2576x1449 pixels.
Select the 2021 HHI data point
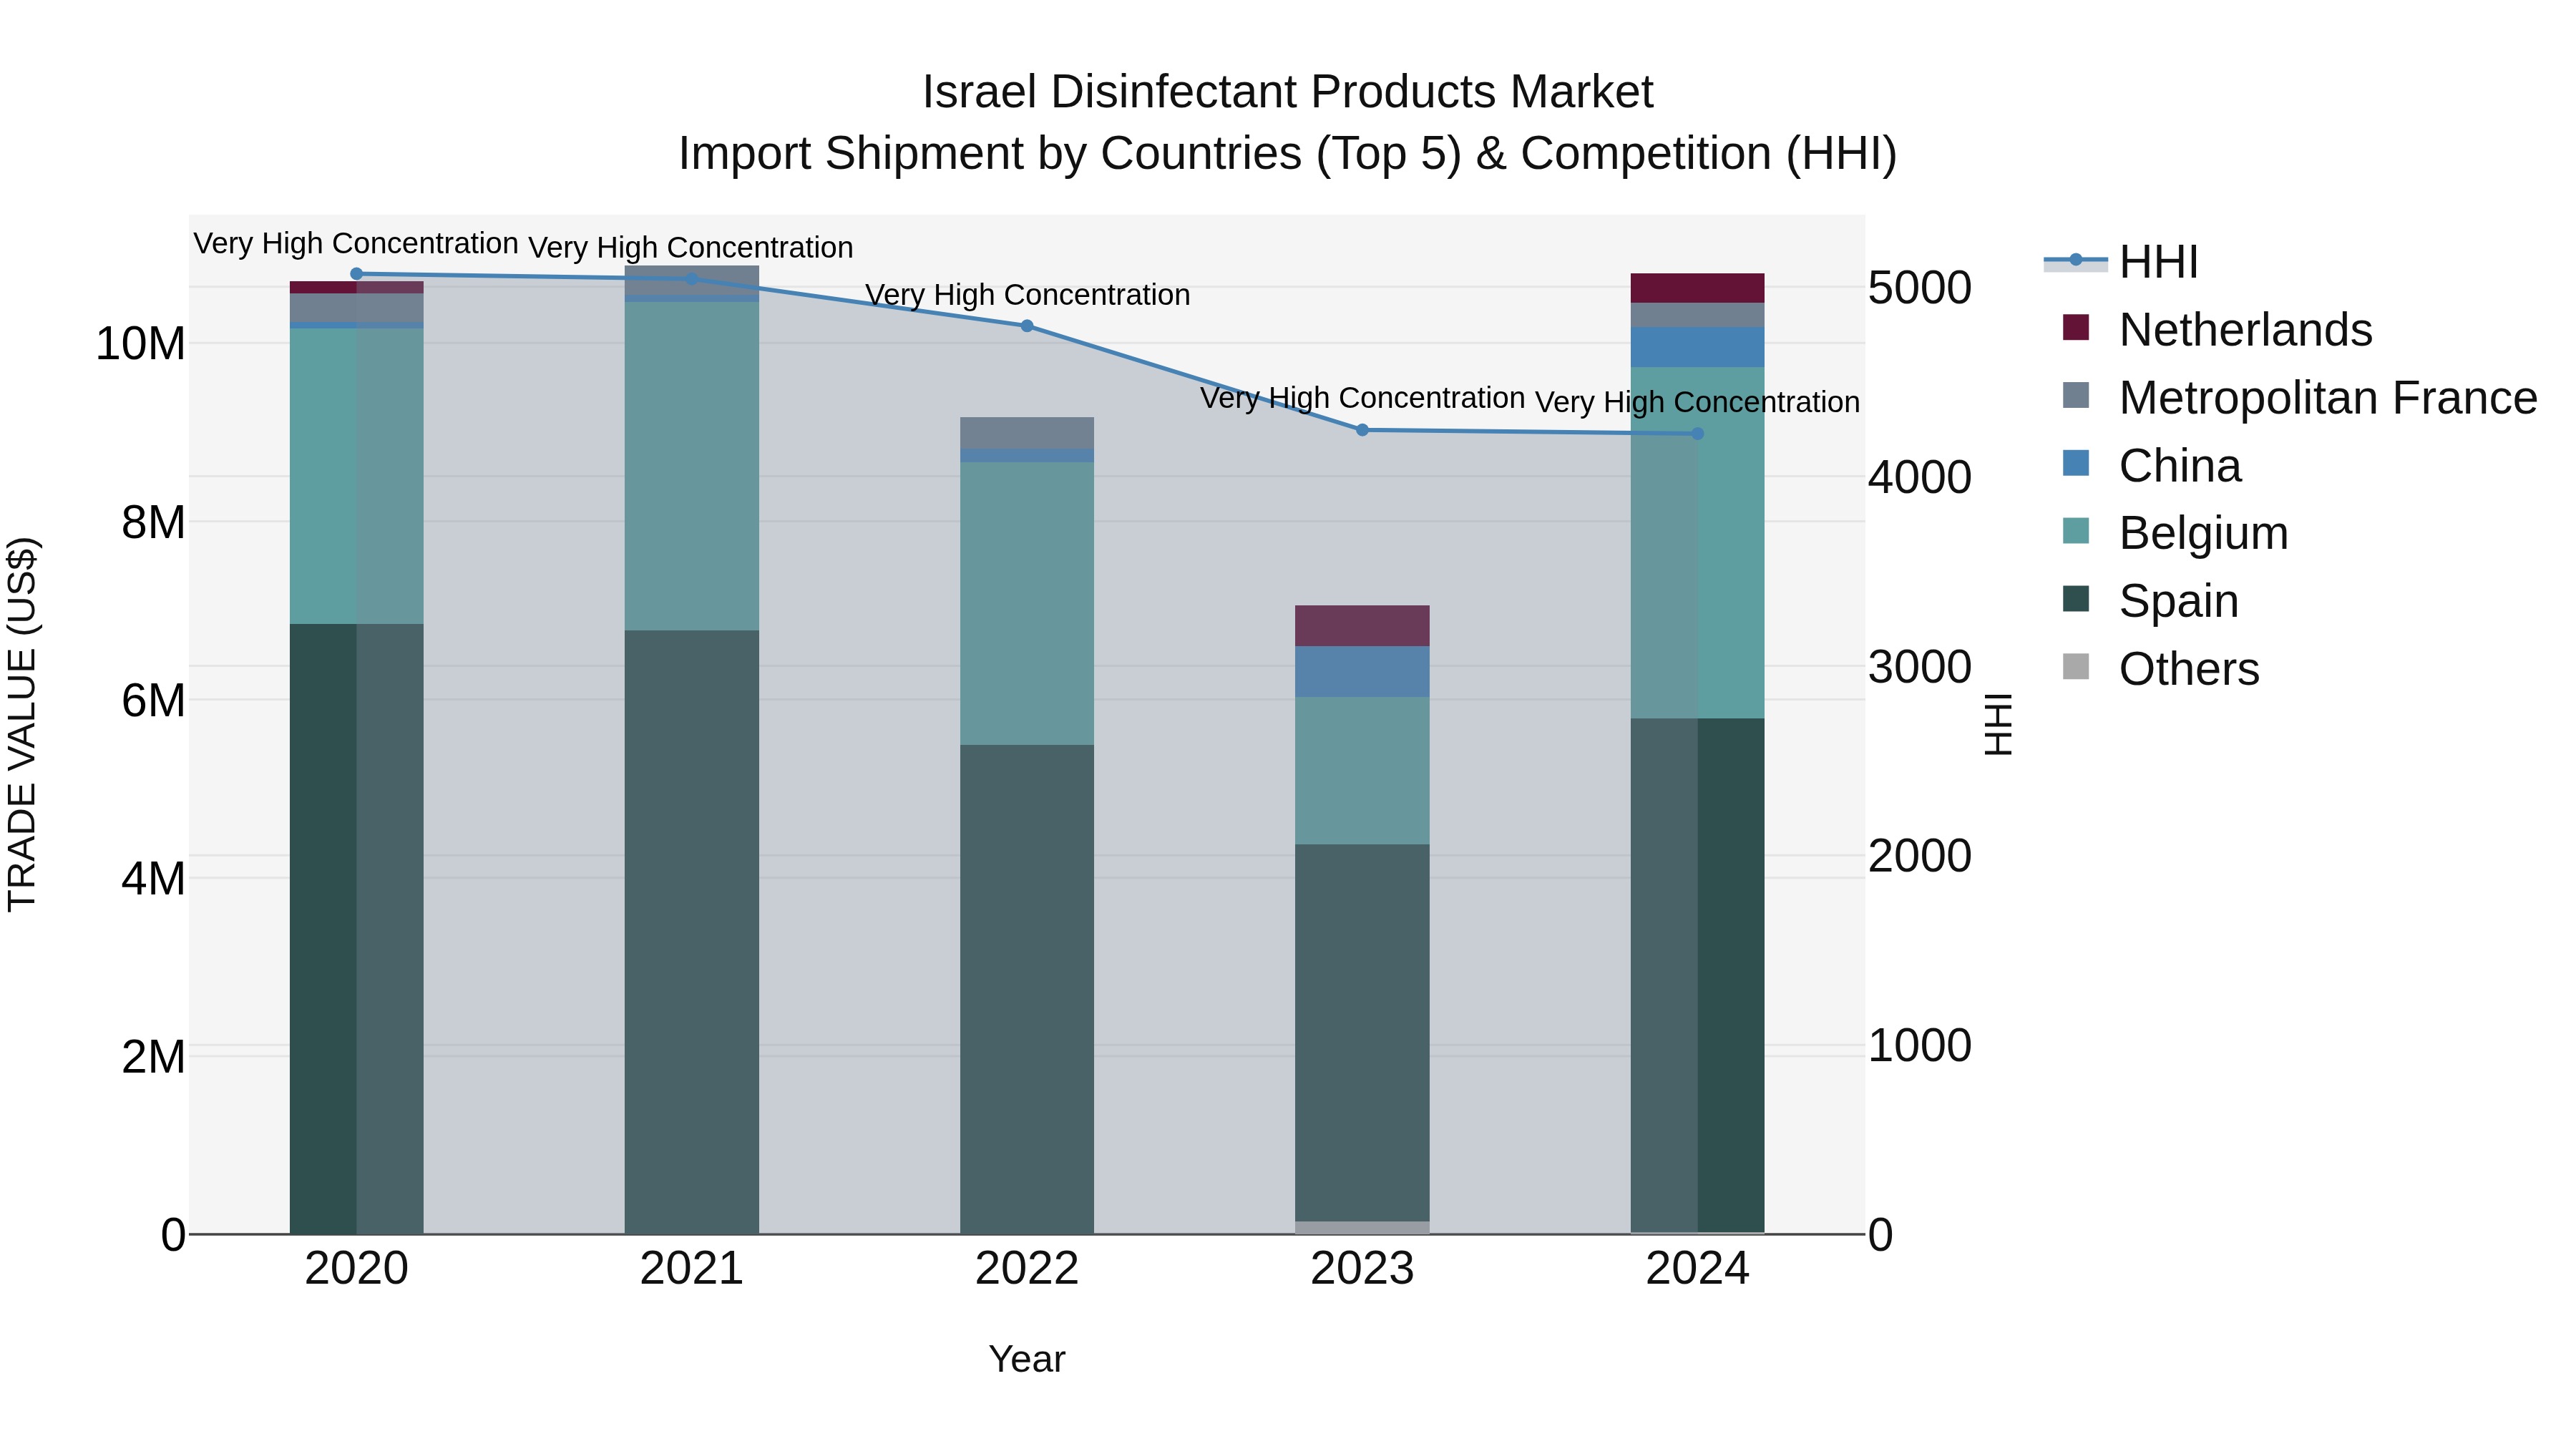(692, 279)
